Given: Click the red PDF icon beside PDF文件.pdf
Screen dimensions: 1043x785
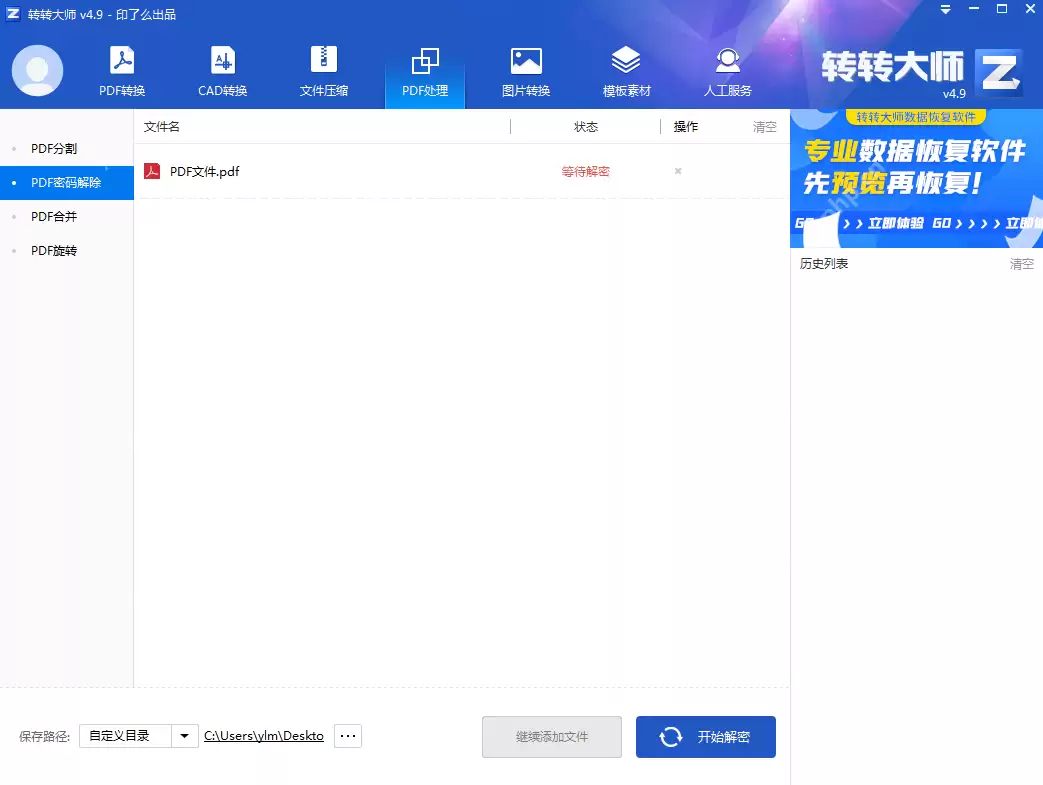Looking at the screenshot, I should [154, 171].
